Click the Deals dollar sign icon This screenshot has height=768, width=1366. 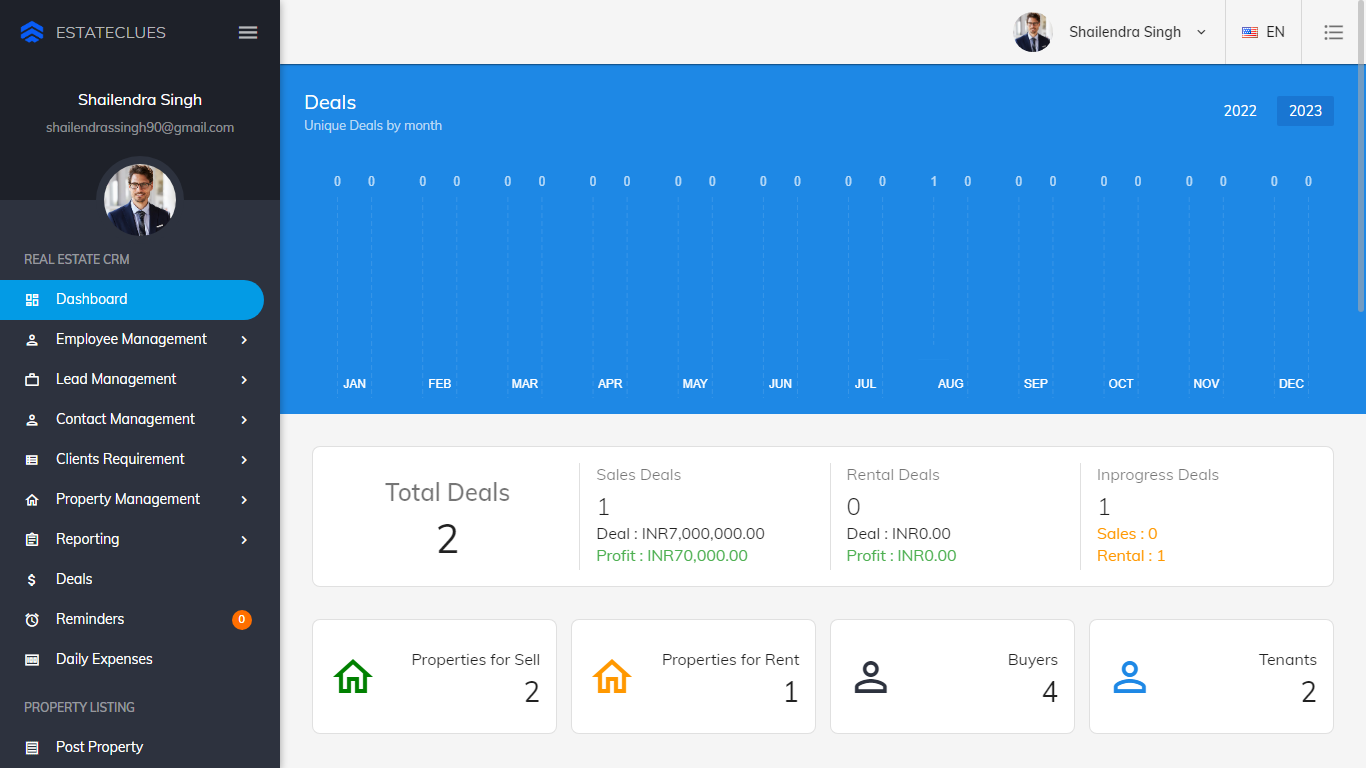[x=32, y=580]
